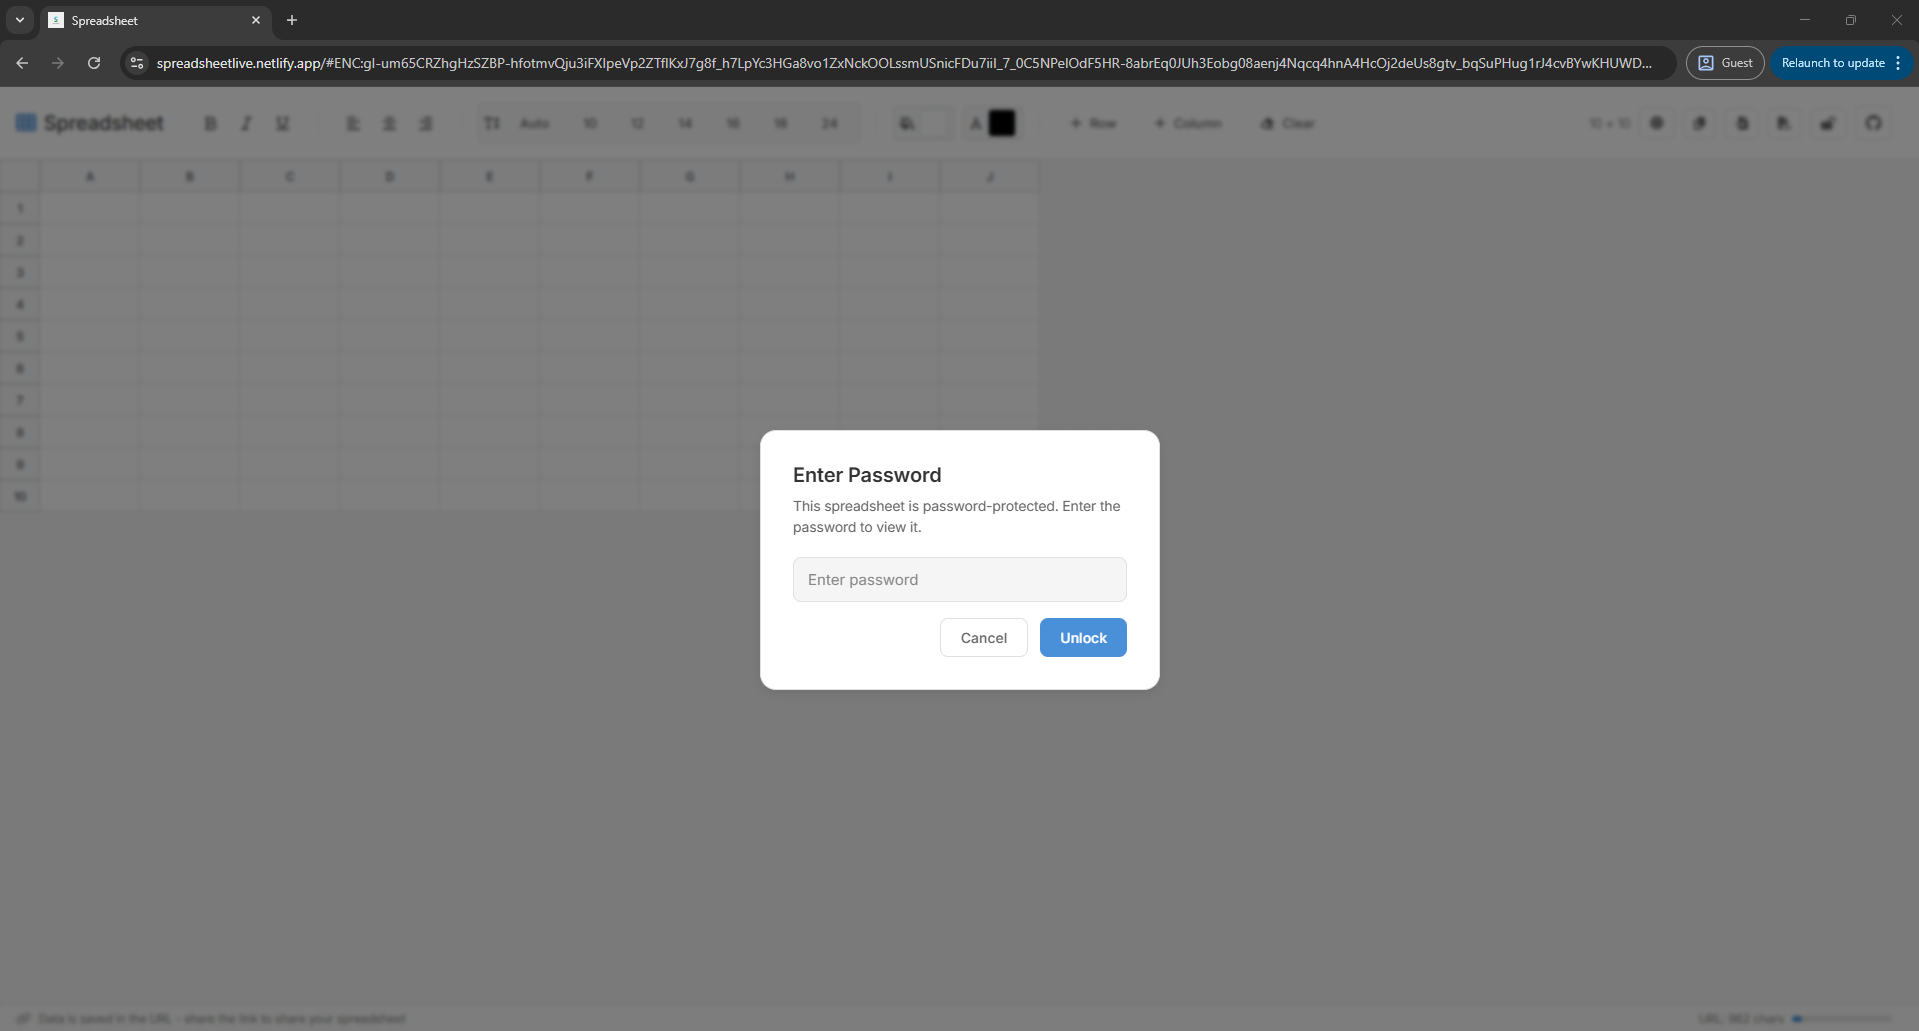Screen dimensions: 1919x1031
Task: Open the cell fill color picker
Action: (922, 123)
